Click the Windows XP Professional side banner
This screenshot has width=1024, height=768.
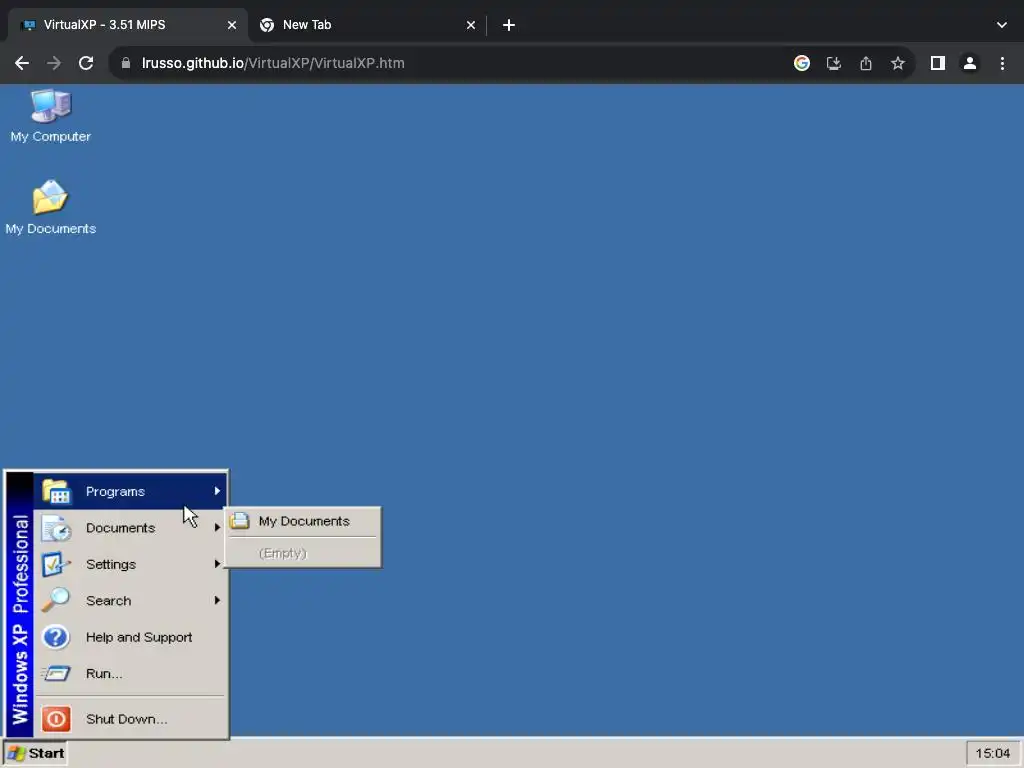tap(20, 605)
